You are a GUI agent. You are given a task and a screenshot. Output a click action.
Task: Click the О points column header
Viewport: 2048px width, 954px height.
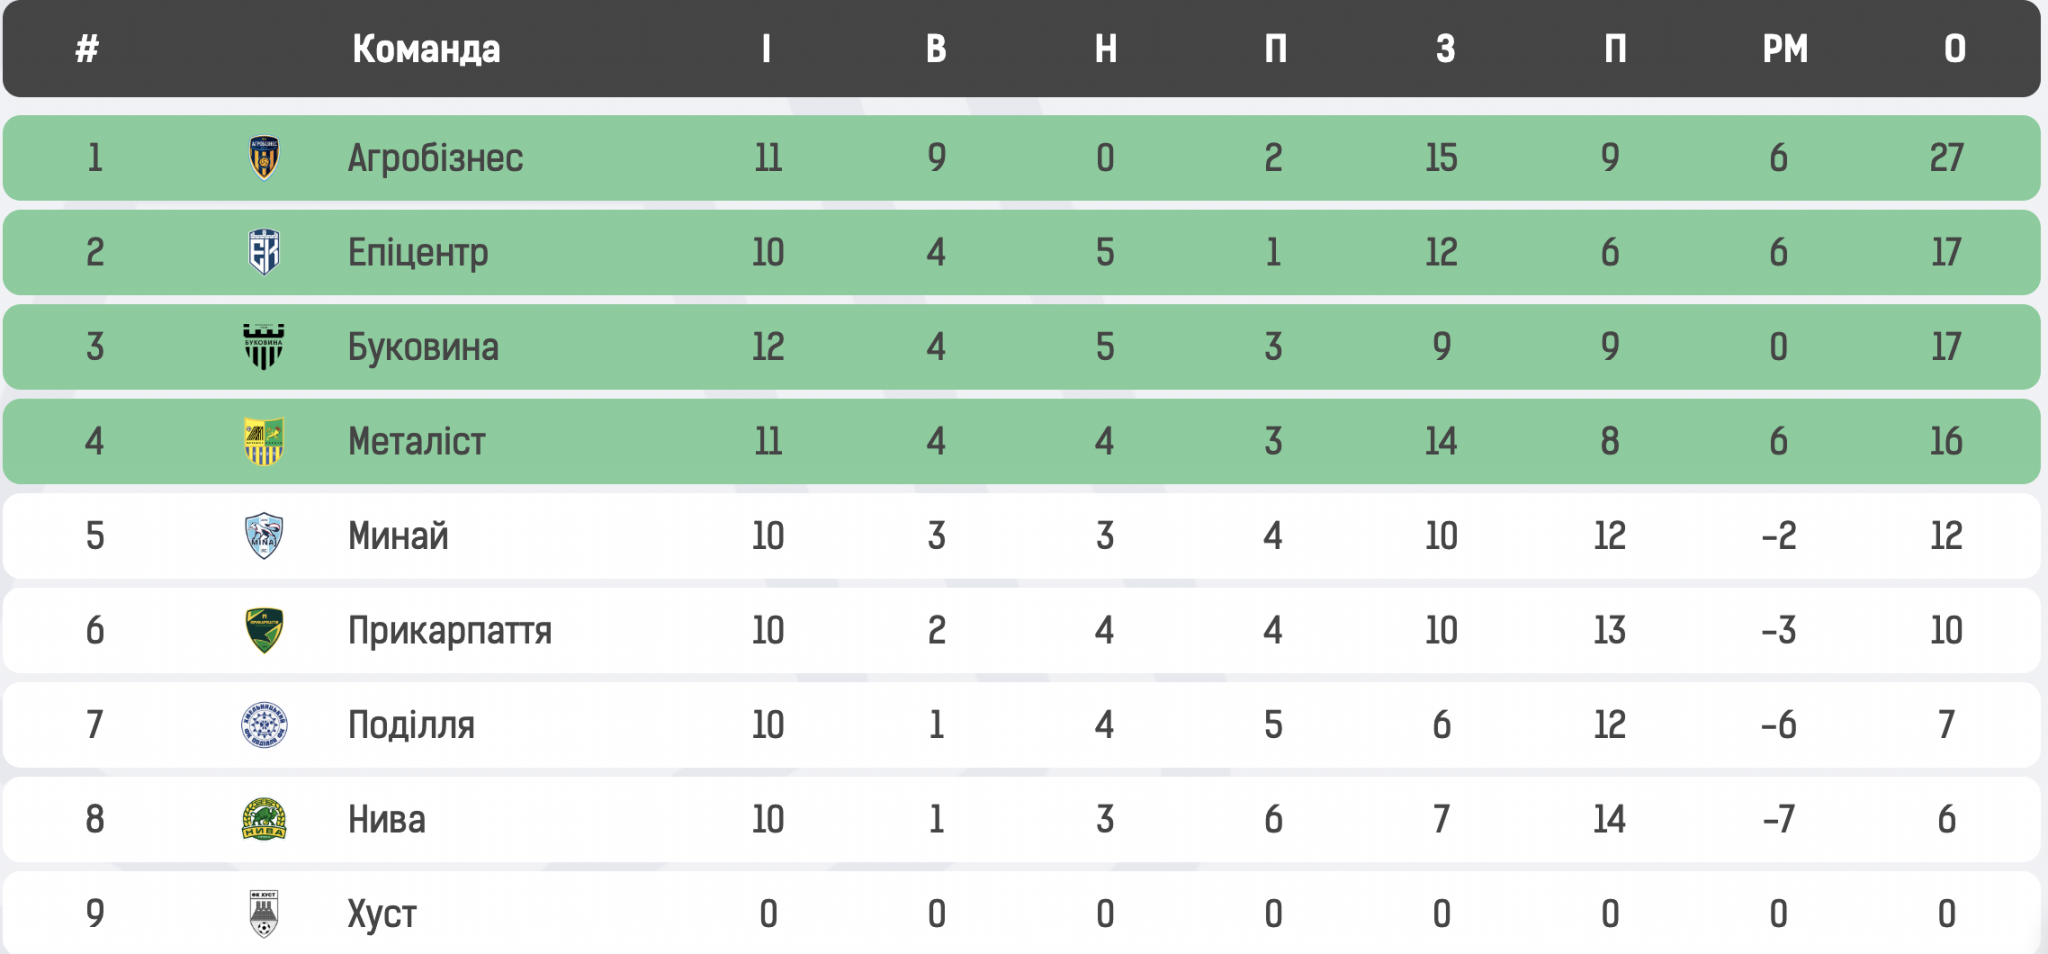coord(1955,49)
